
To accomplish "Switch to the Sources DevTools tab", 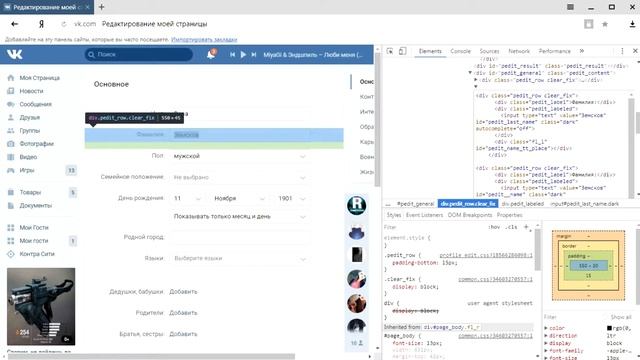I will tap(489, 51).
